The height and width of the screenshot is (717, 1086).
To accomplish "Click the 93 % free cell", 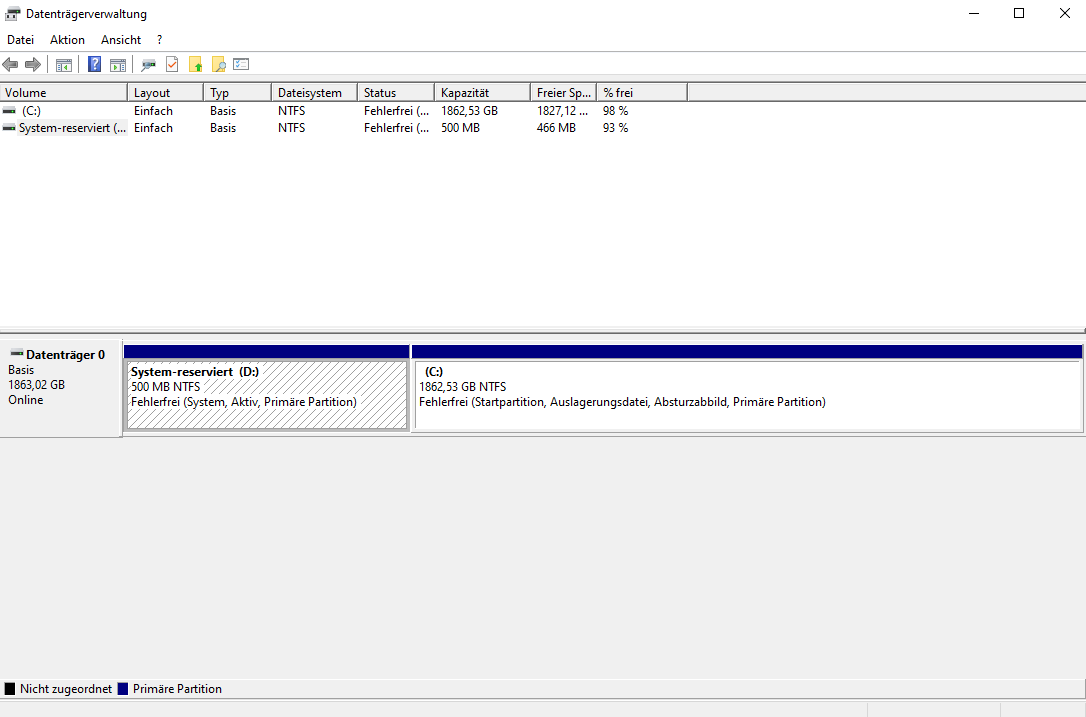I will [616, 128].
